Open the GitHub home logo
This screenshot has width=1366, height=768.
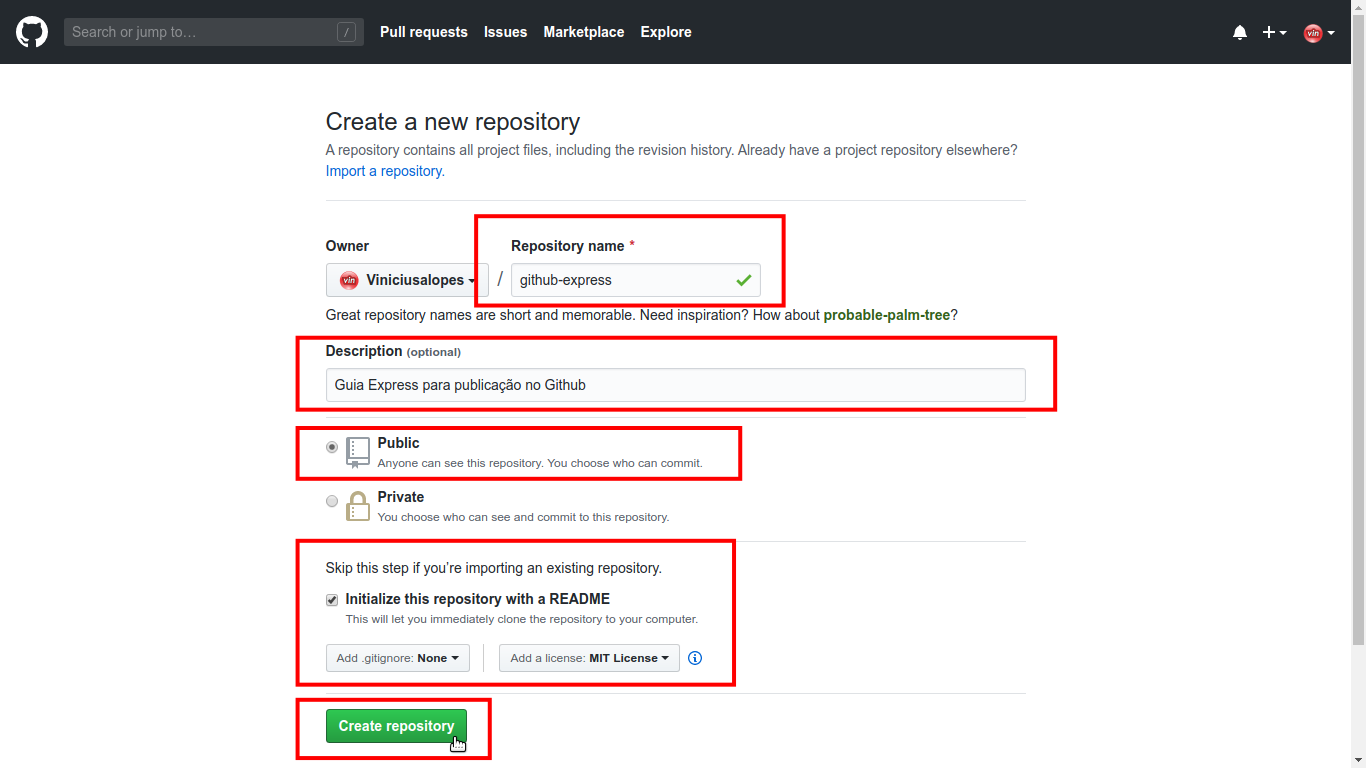pos(32,32)
